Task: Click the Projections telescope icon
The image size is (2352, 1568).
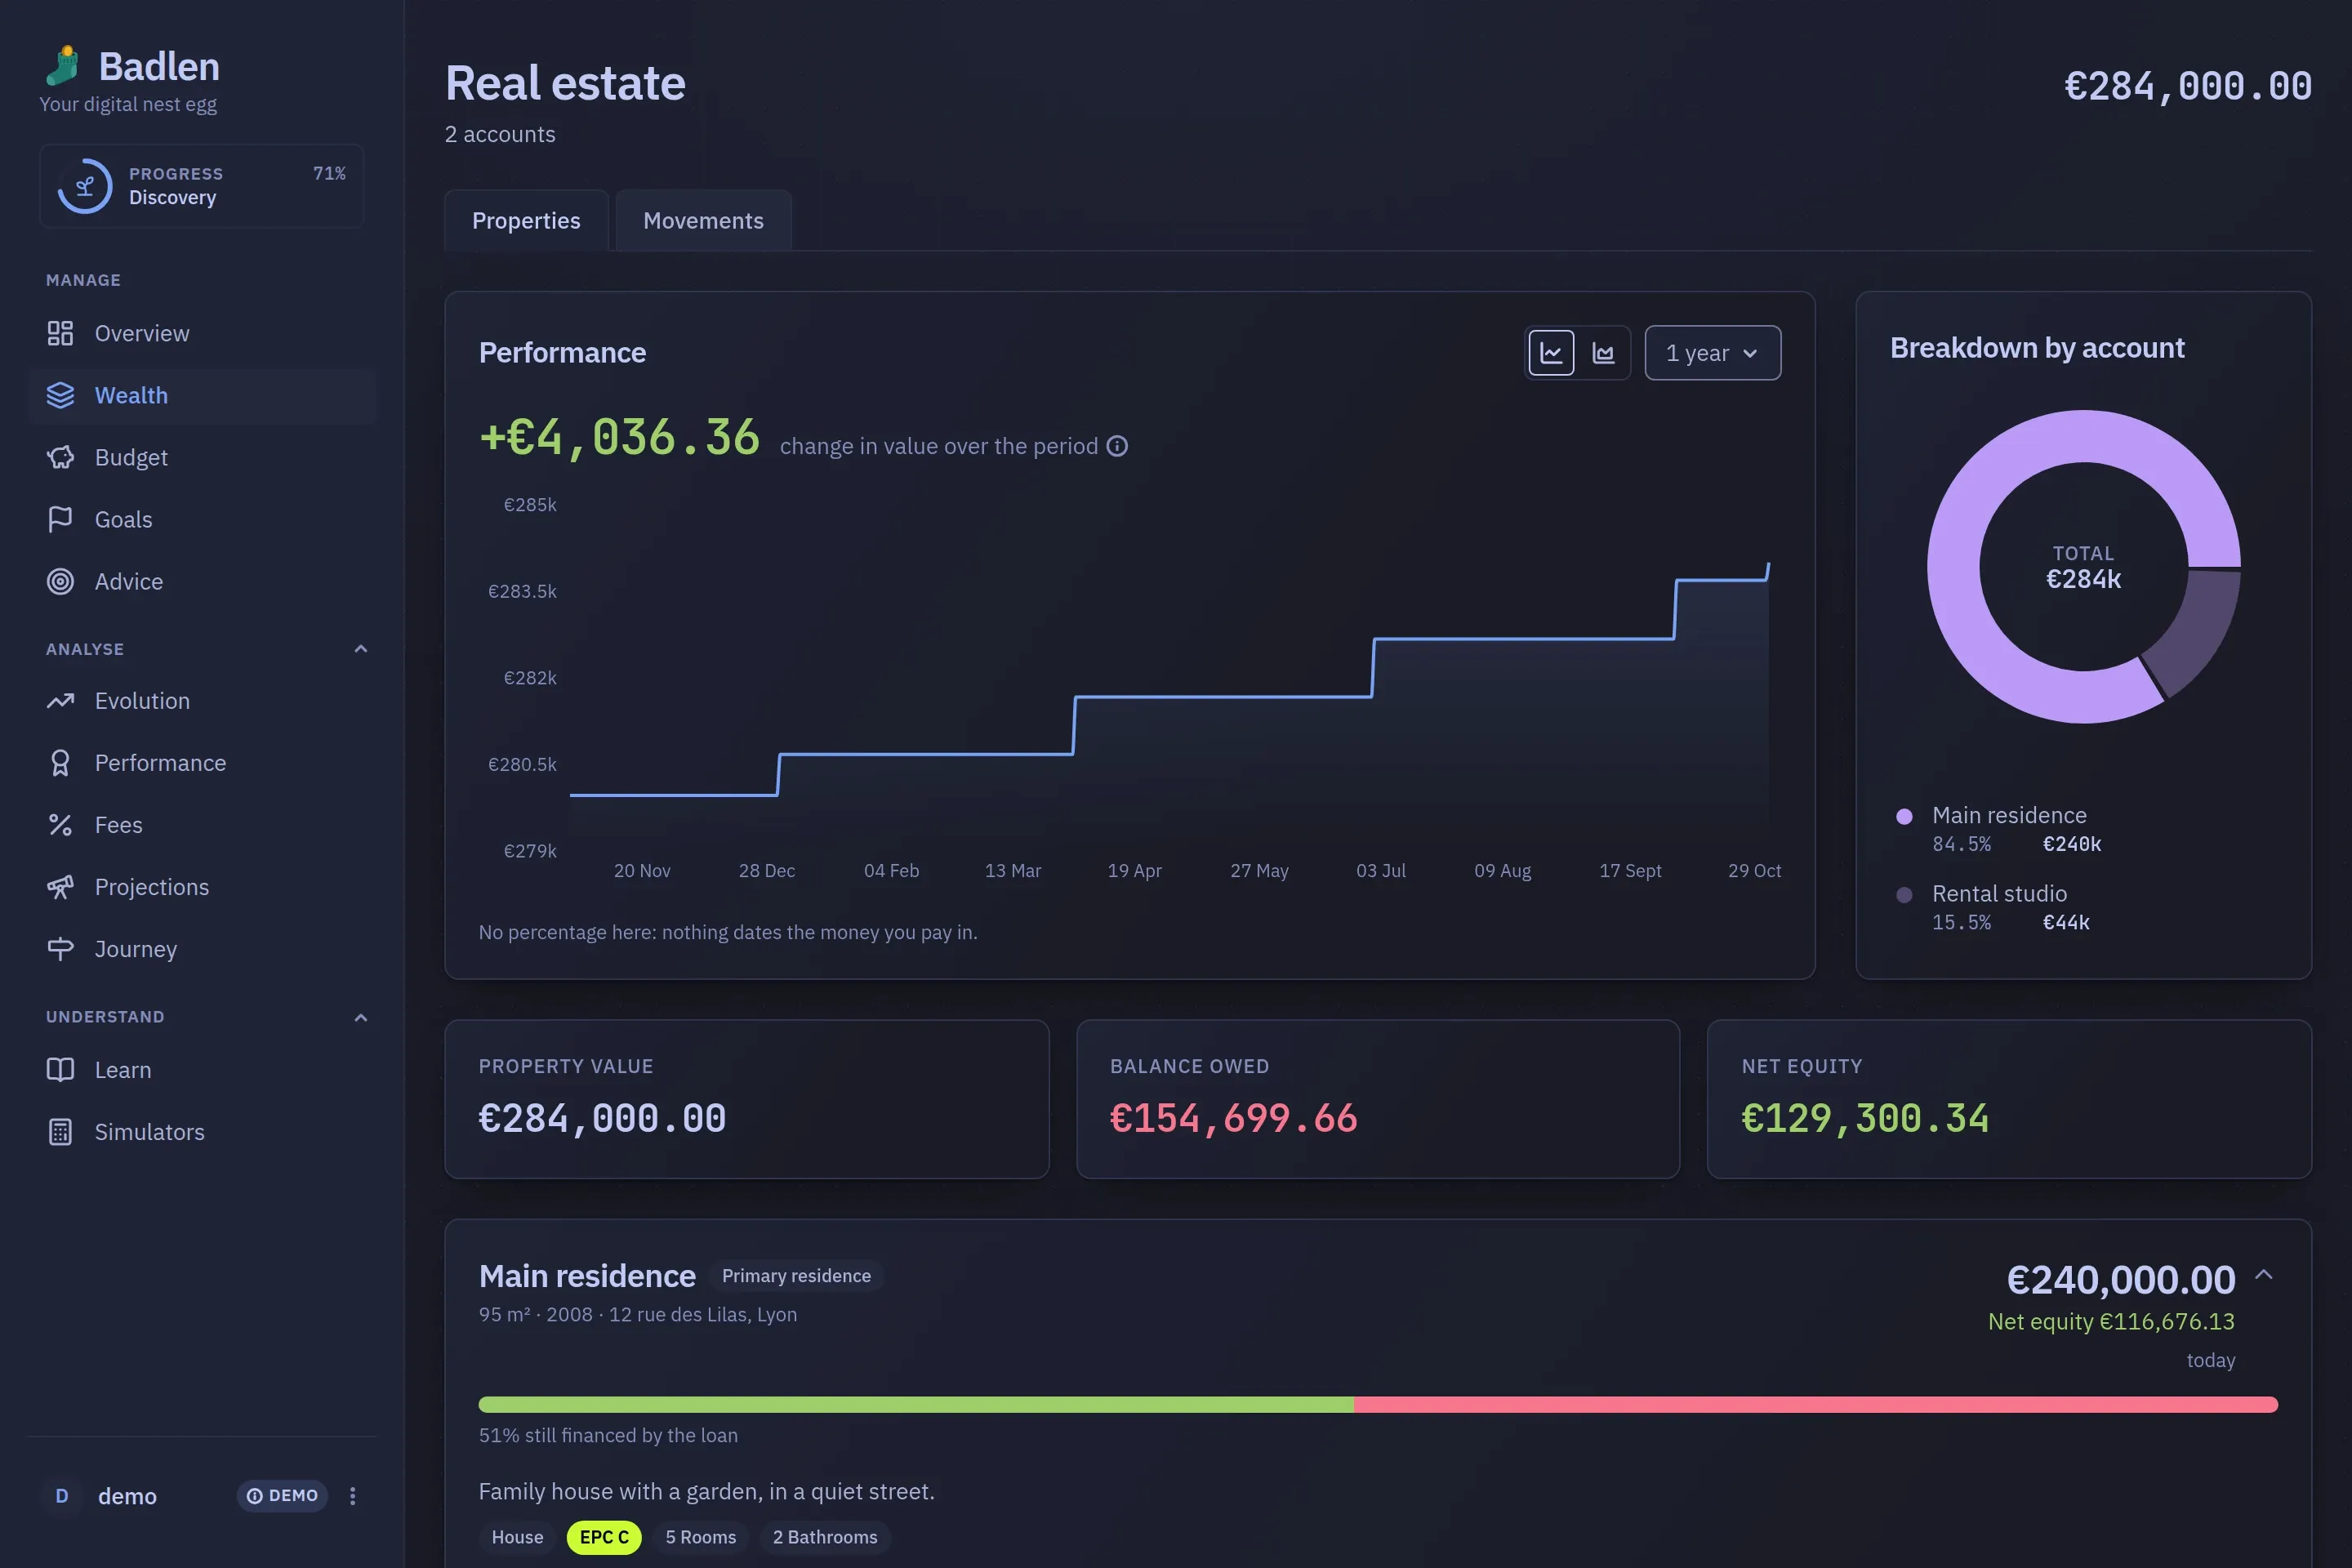Action: point(60,887)
